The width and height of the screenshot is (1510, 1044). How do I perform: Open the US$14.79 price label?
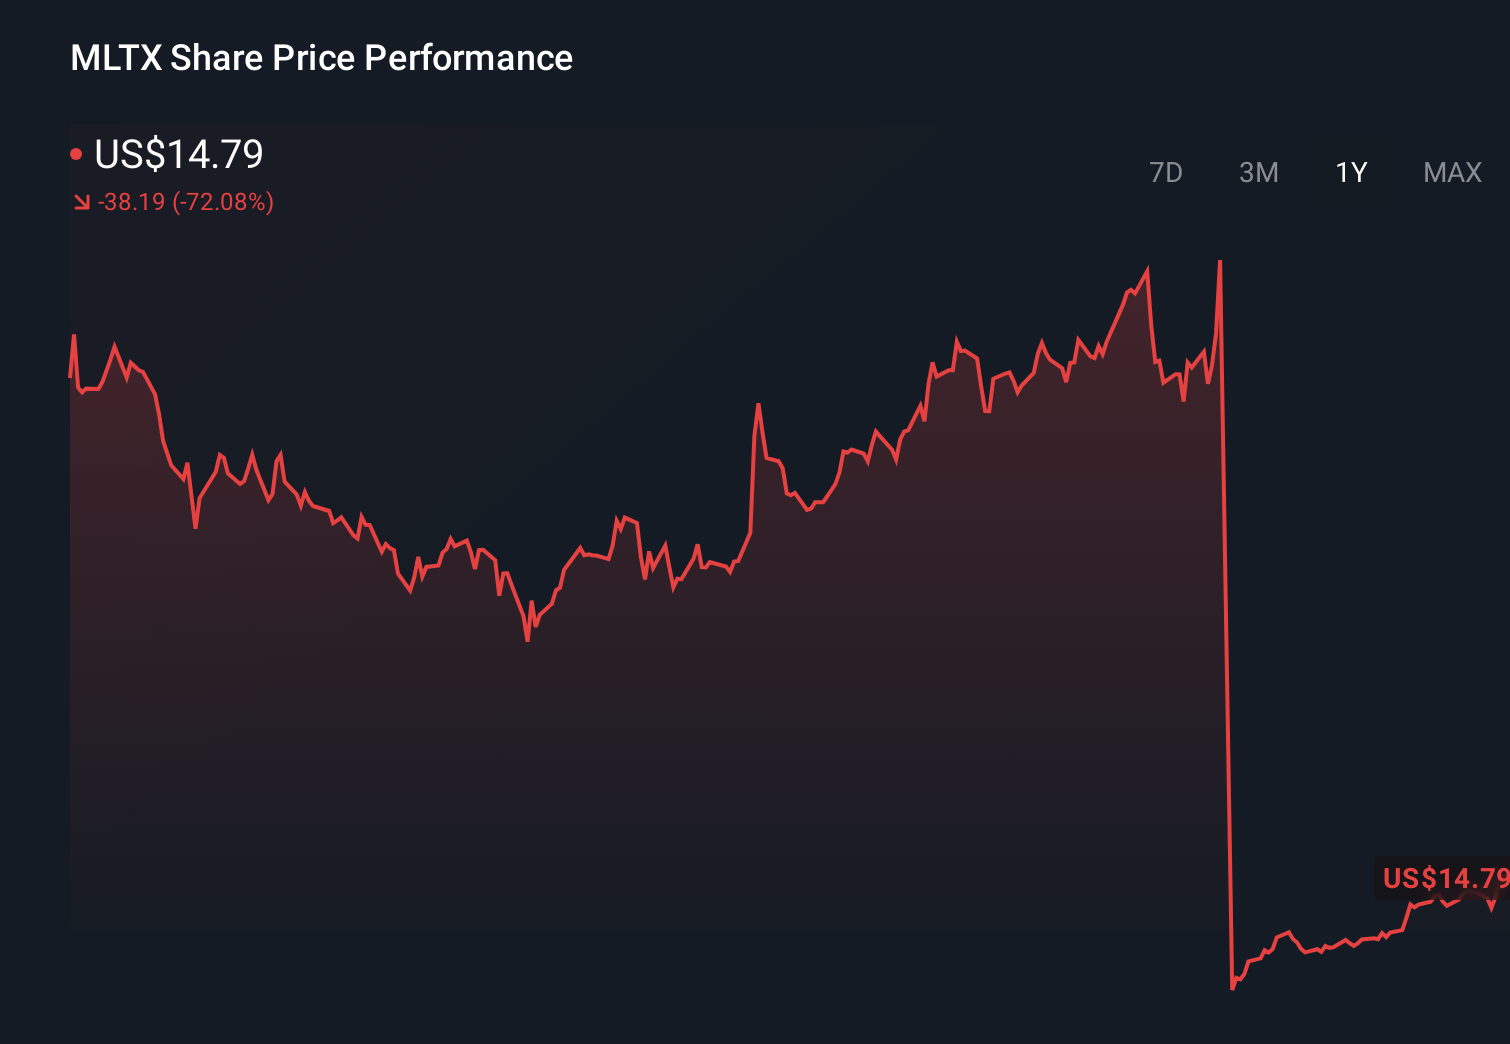coord(178,154)
